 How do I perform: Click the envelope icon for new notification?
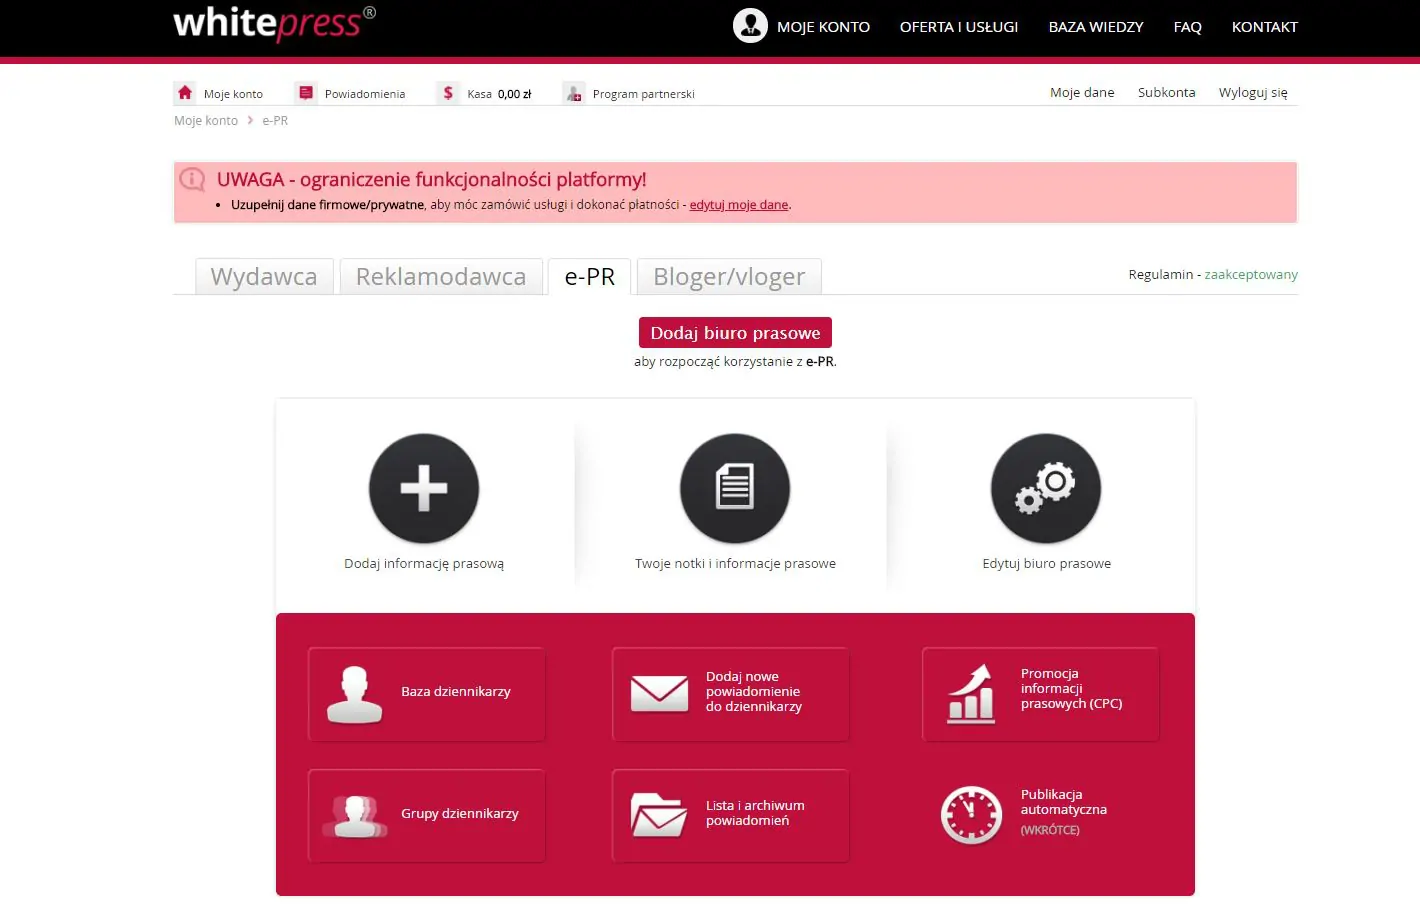tap(660, 693)
